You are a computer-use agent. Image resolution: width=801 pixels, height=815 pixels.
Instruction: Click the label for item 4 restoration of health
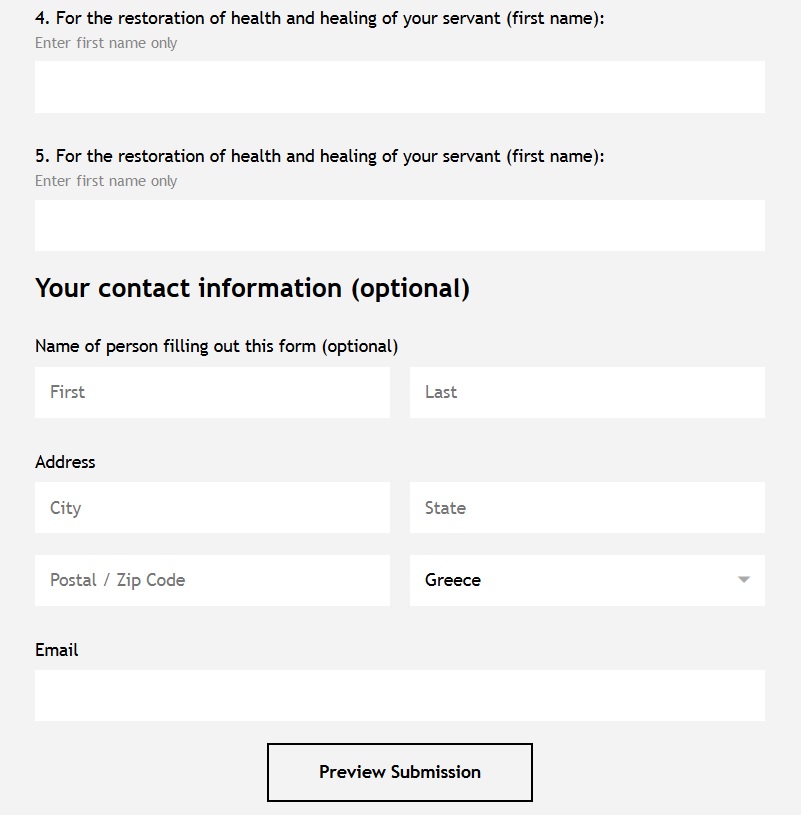coord(320,18)
